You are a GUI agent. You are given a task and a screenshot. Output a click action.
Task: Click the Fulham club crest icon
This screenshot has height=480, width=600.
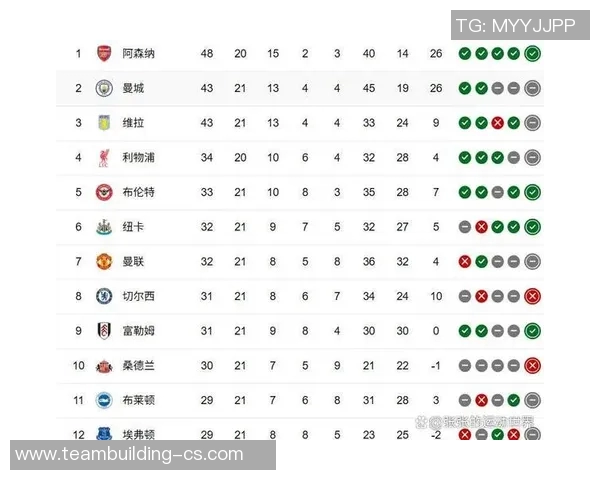point(104,330)
